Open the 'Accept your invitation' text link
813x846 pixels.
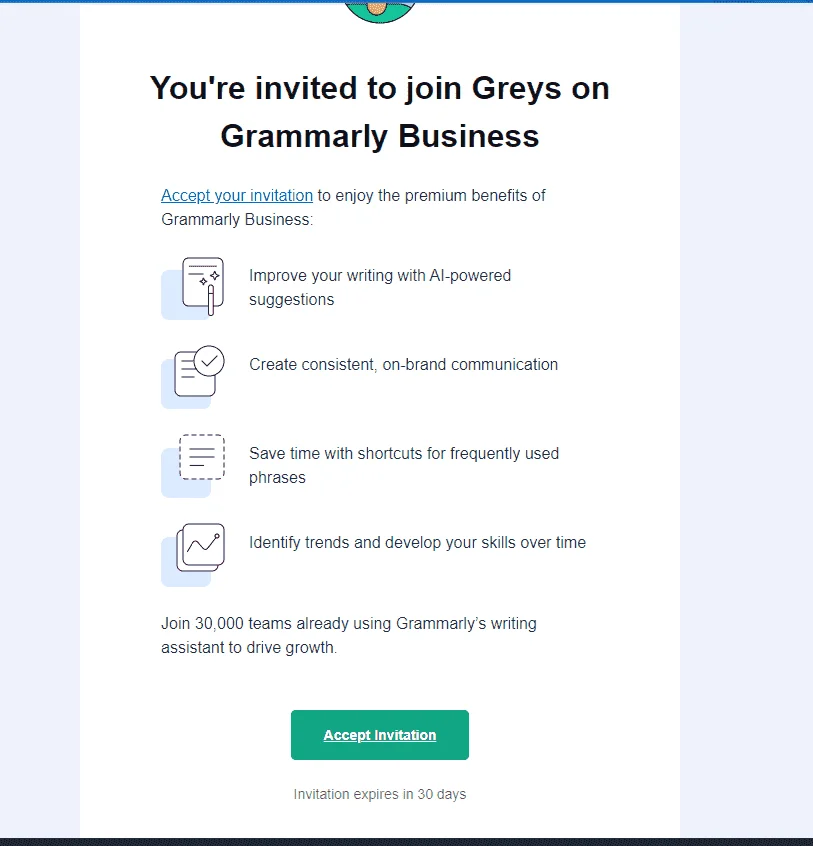(237, 195)
